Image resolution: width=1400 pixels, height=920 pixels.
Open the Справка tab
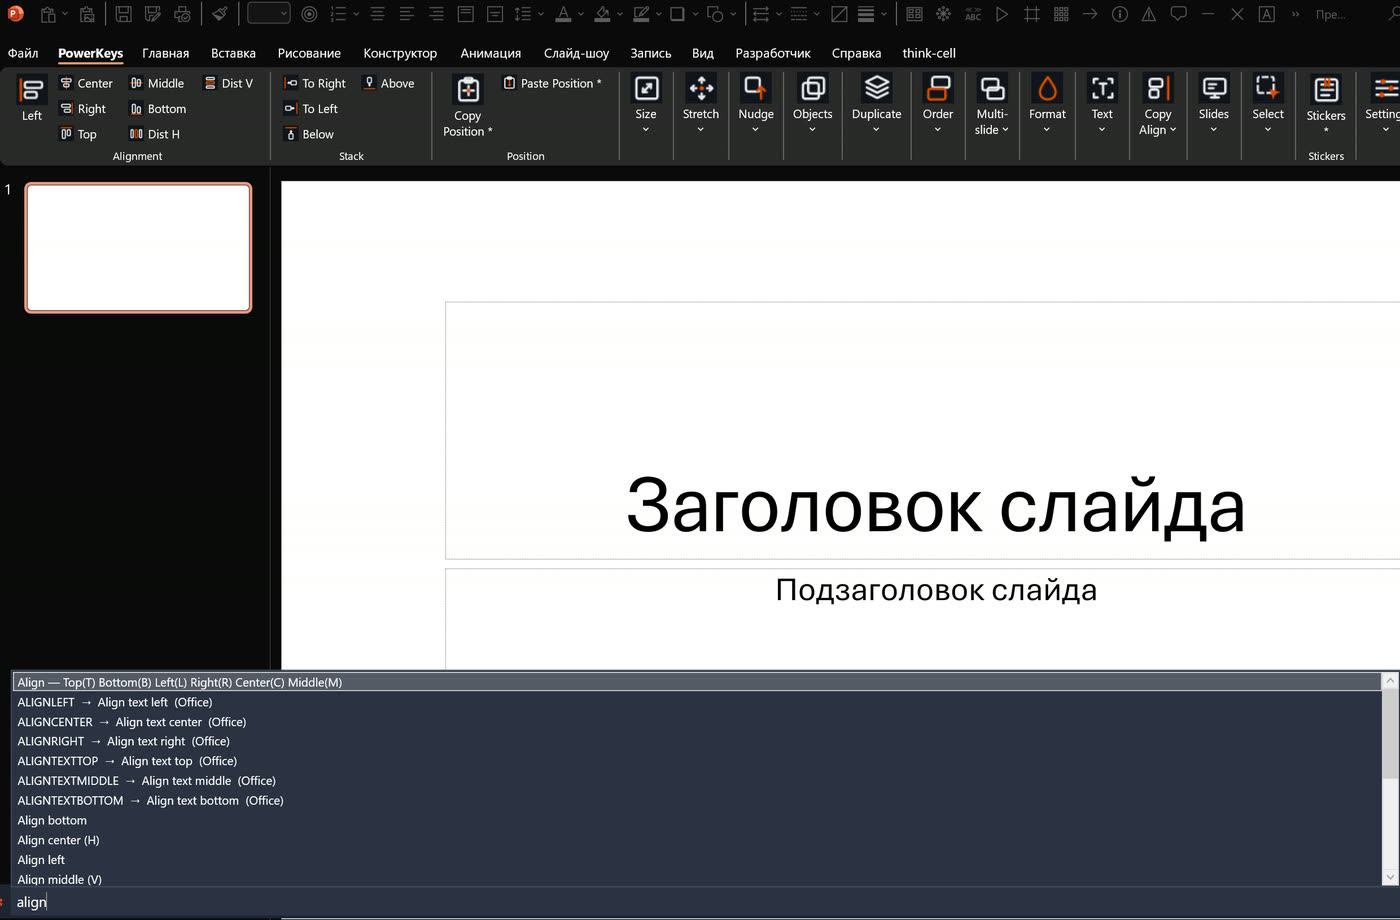[x=856, y=53]
